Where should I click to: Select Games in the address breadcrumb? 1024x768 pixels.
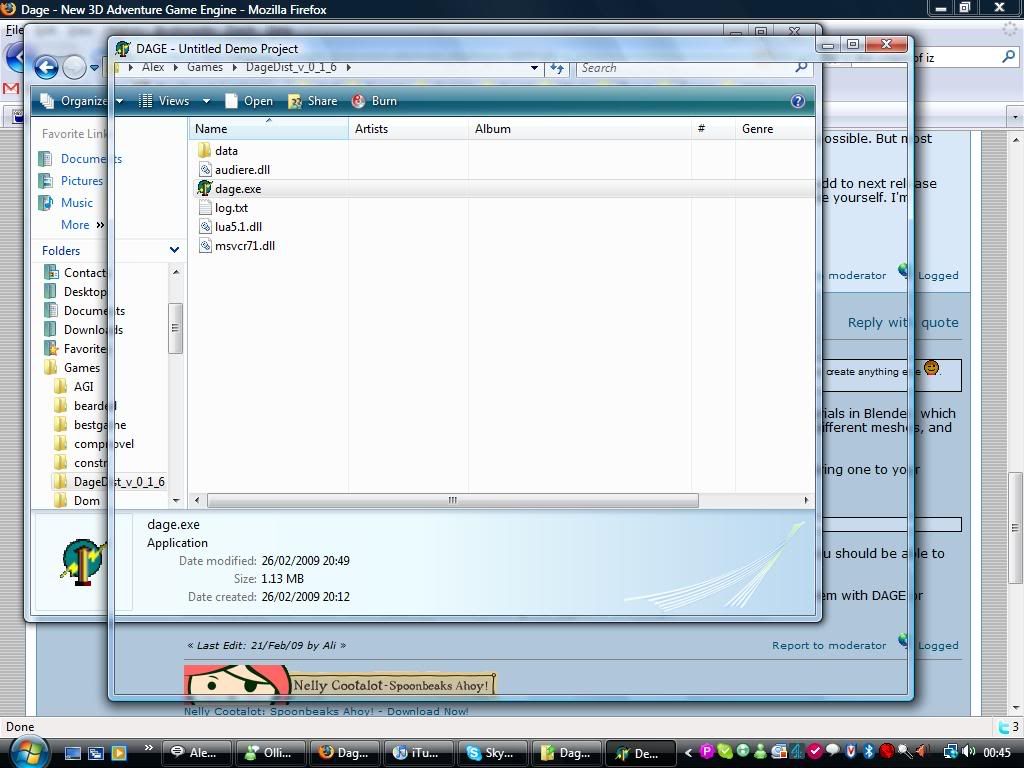pyautogui.click(x=205, y=67)
